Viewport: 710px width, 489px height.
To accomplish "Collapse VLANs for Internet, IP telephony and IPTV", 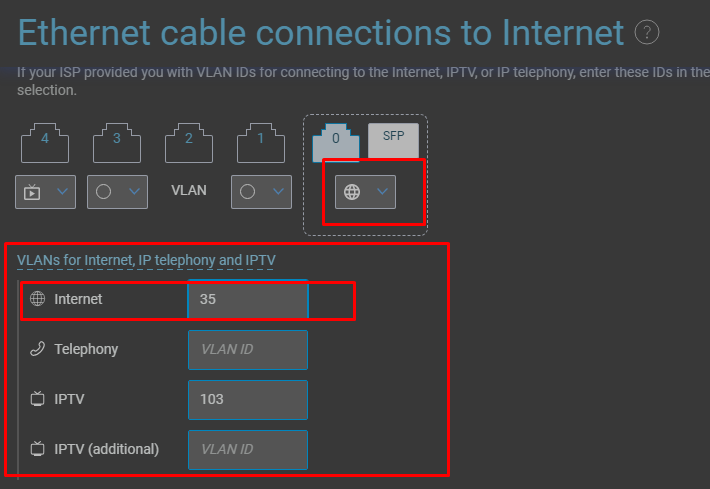I will [146, 260].
